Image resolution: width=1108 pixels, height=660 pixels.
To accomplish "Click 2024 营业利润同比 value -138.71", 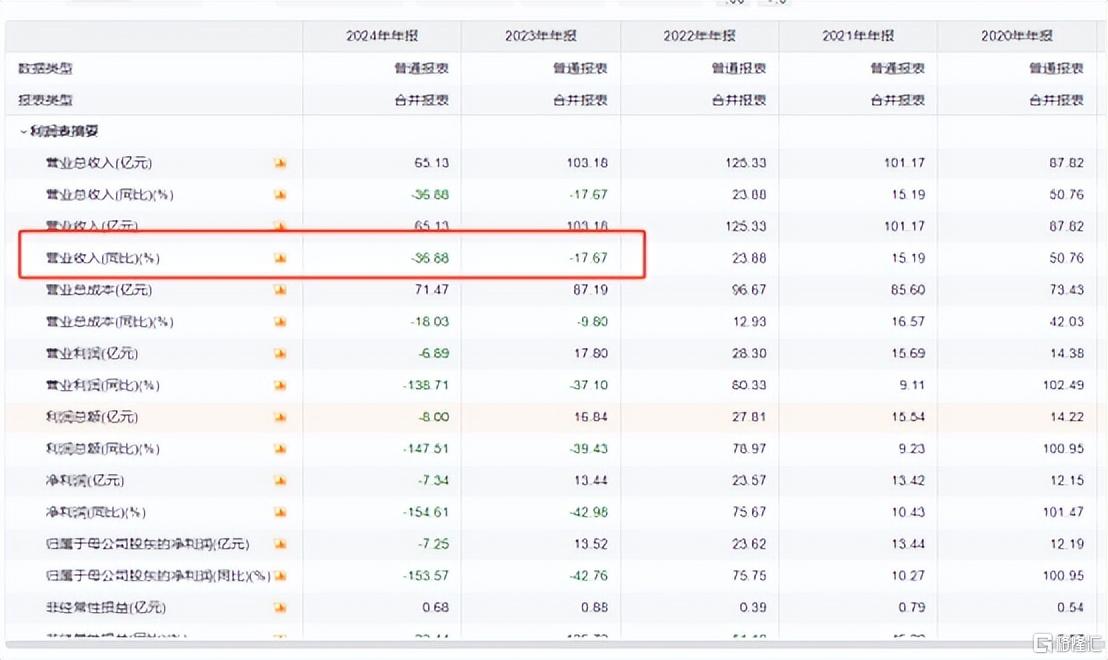I will click(426, 386).
